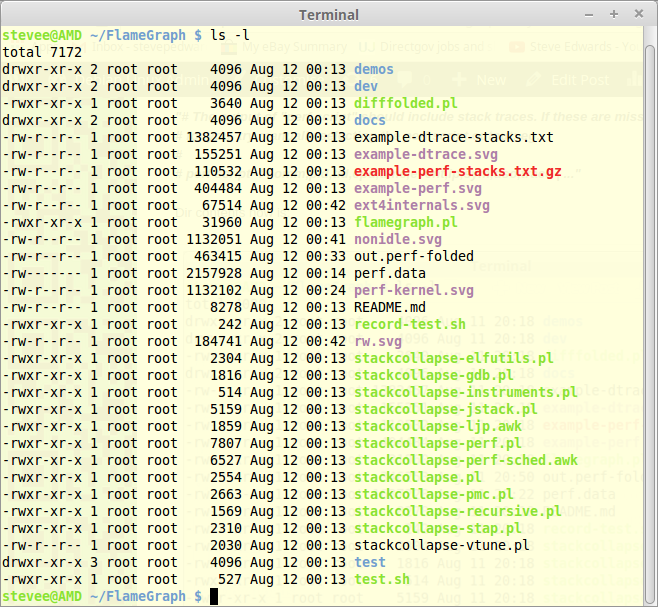Click the test.sh filename

pyautogui.click(x=382, y=579)
